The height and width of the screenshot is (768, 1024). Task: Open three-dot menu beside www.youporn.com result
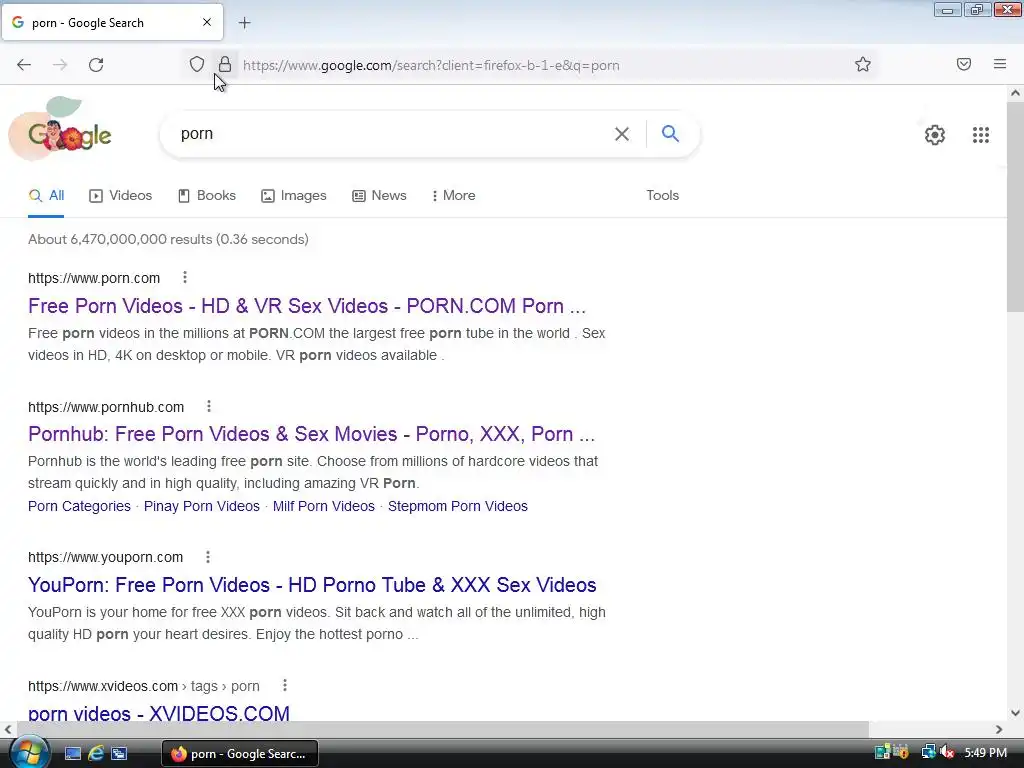[x=208, y=556]
